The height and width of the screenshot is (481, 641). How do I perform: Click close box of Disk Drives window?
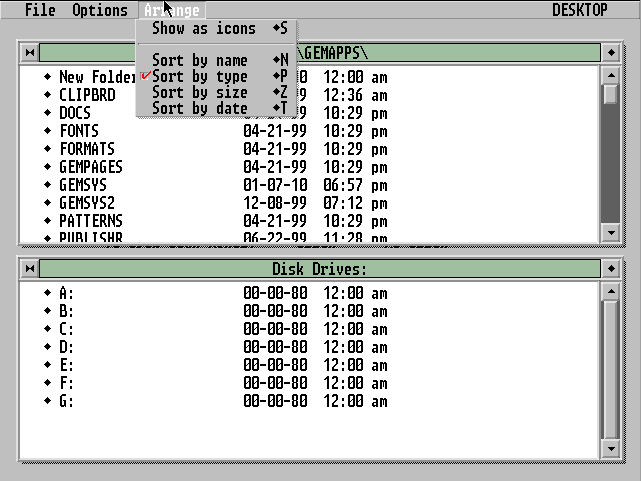[x=29, y=269]
